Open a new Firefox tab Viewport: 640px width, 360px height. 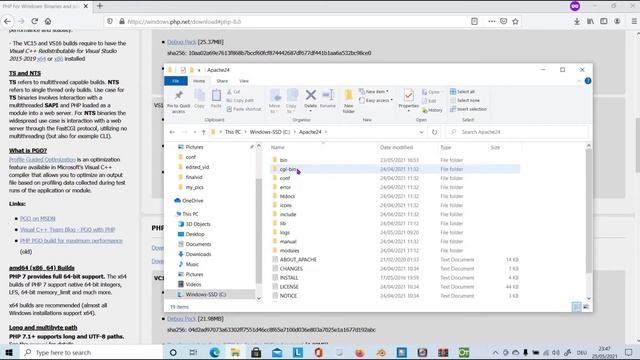click(100, 6)
